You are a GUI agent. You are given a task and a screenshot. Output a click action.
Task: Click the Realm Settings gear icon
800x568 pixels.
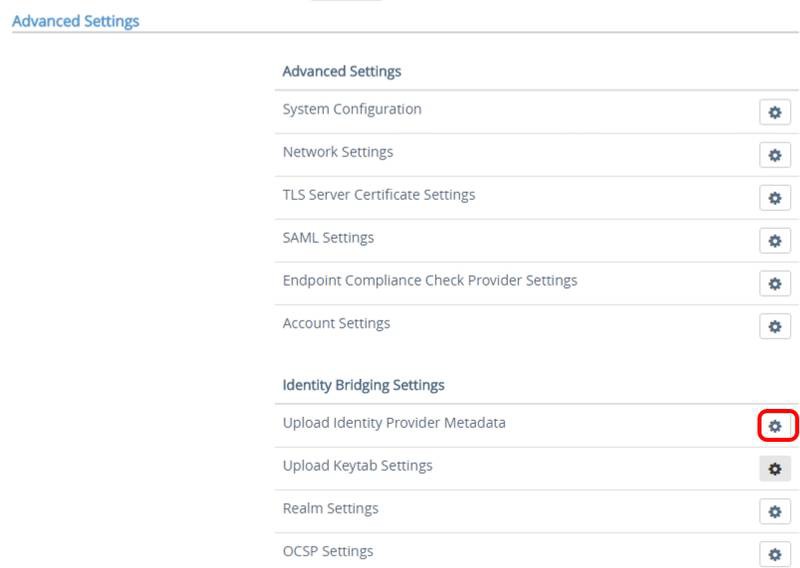pyautogui.click(x=774, y=512)
